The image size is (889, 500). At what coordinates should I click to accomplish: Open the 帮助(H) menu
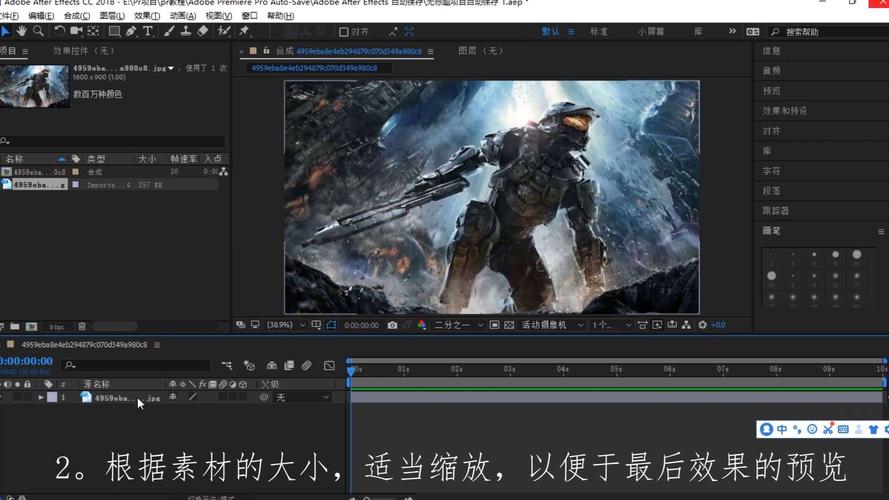tap(280, 16)
